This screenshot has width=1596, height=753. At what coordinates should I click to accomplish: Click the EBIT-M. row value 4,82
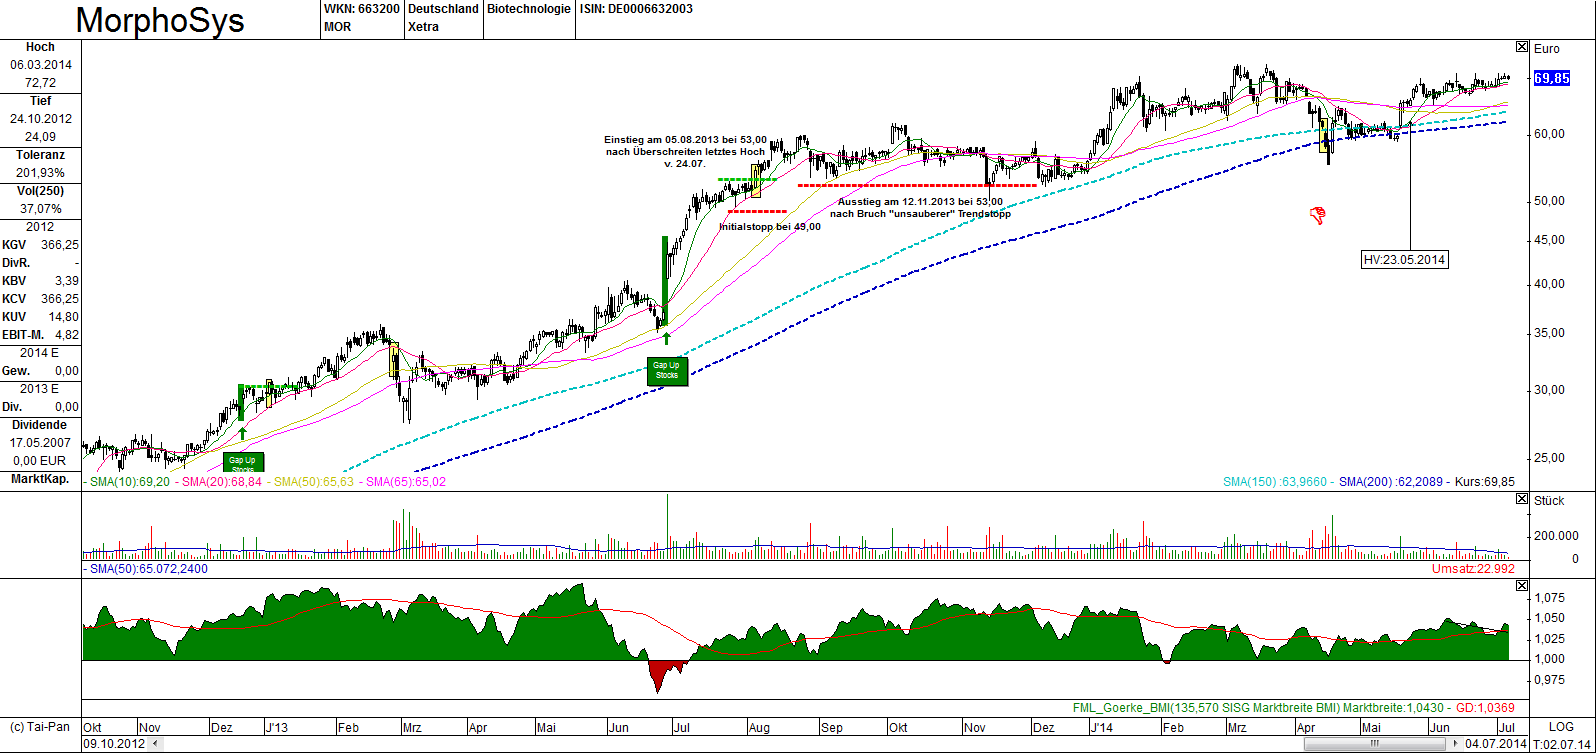coord(67,335)
